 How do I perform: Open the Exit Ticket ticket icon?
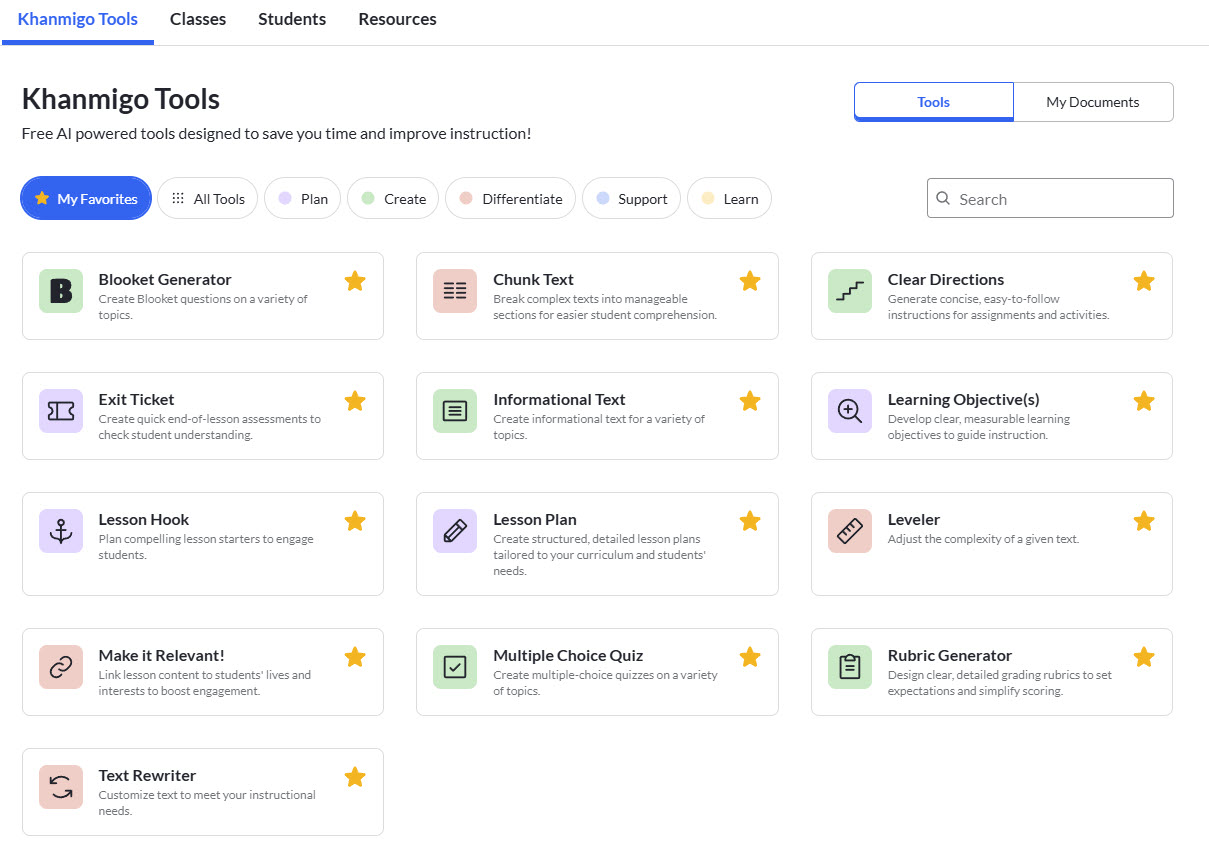60,410
